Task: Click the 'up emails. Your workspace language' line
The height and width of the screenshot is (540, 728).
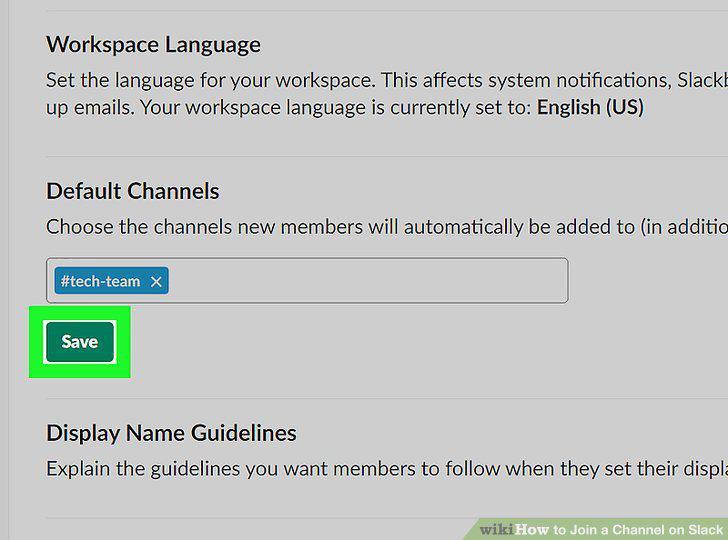Action: (344, 107)
